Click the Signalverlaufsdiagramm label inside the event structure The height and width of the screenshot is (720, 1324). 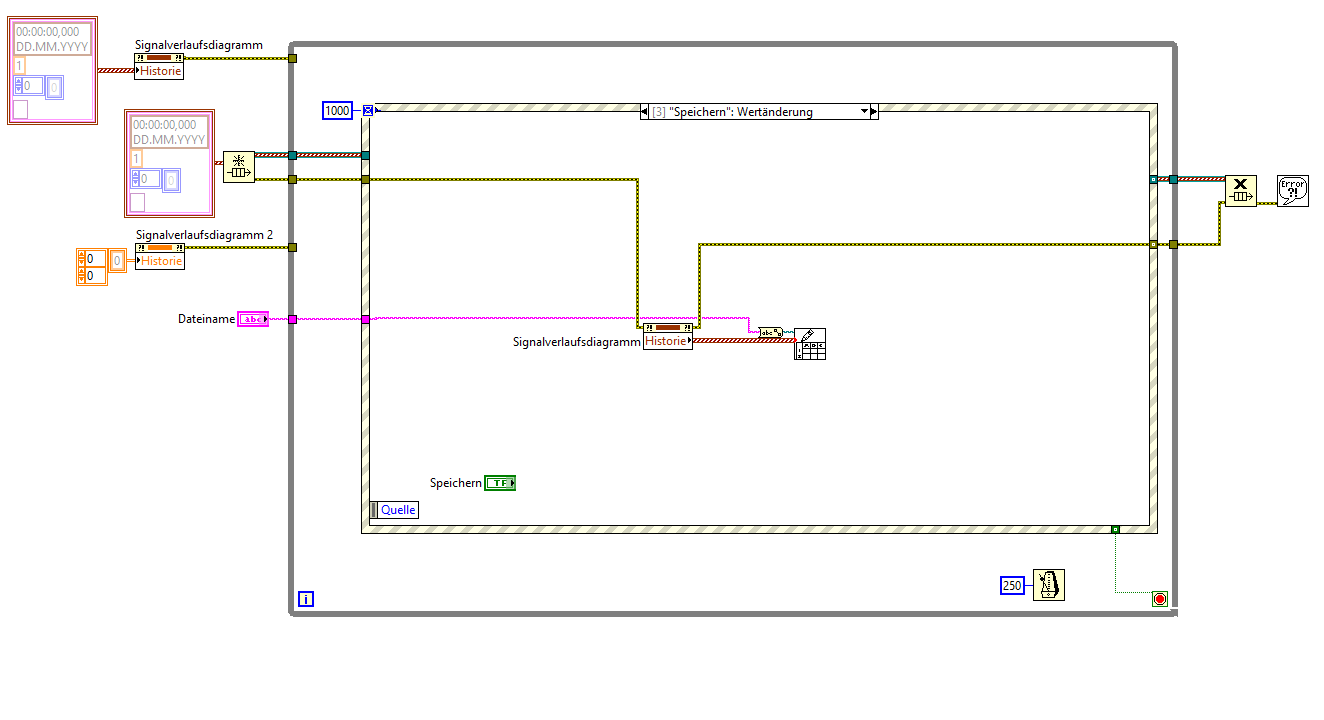tap(577, 342)
